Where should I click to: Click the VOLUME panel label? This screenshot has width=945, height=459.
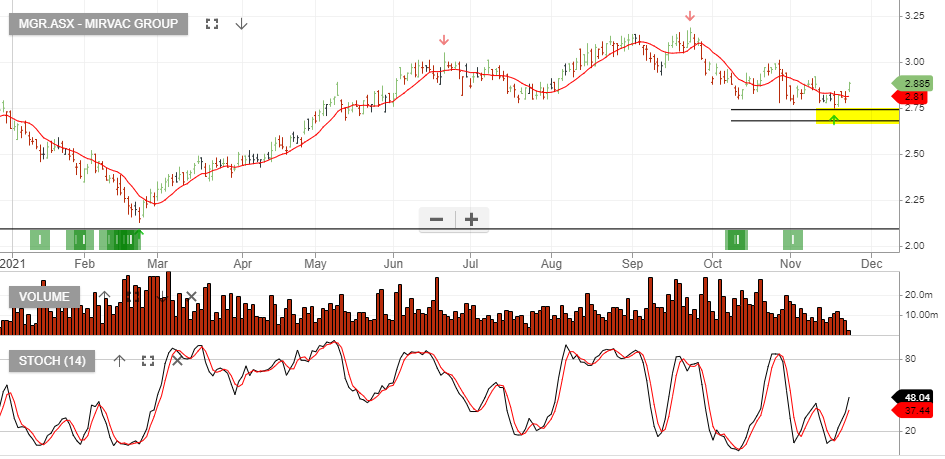point(44,297)
